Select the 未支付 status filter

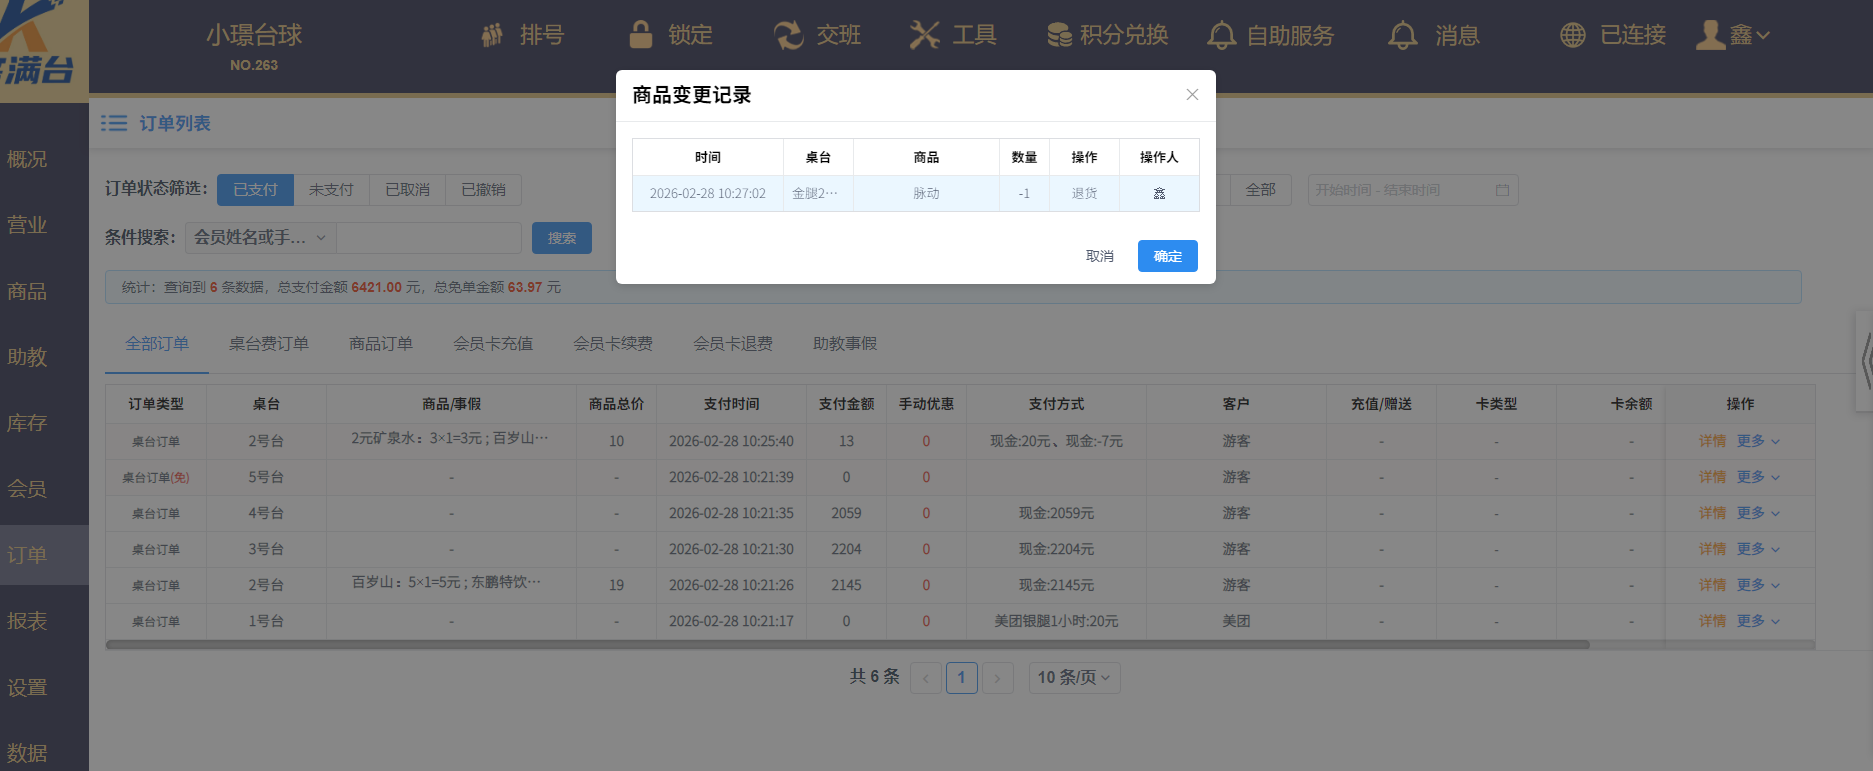[x=331, y=190]
